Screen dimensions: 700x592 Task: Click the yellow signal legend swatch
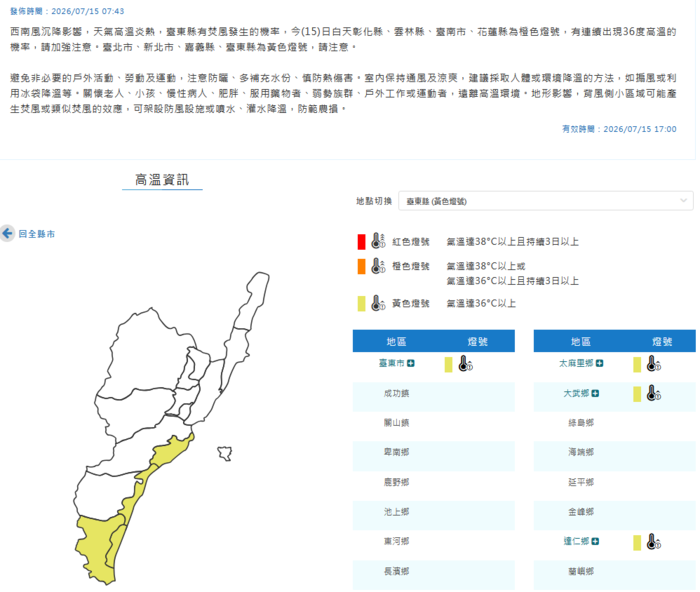coord(361,304)
